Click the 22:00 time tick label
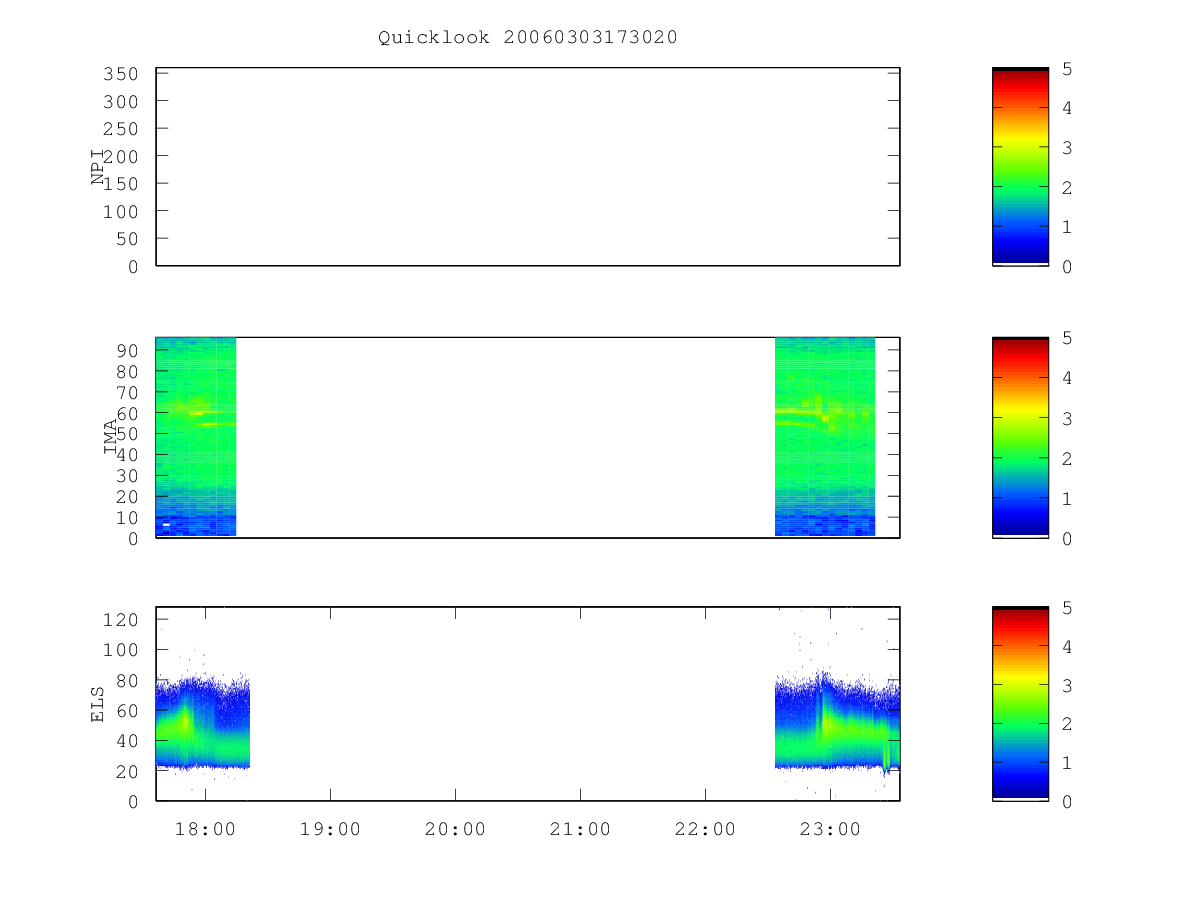The width and height of the screenshot is (1200, 900). (x=705, y=829)
